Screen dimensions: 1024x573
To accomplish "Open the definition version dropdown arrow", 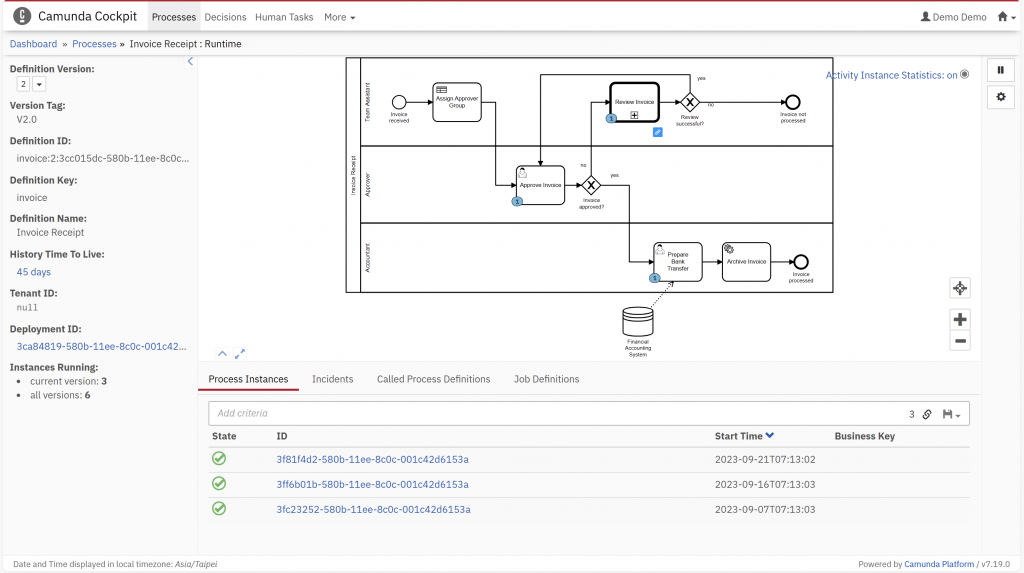I will (39, 84).
